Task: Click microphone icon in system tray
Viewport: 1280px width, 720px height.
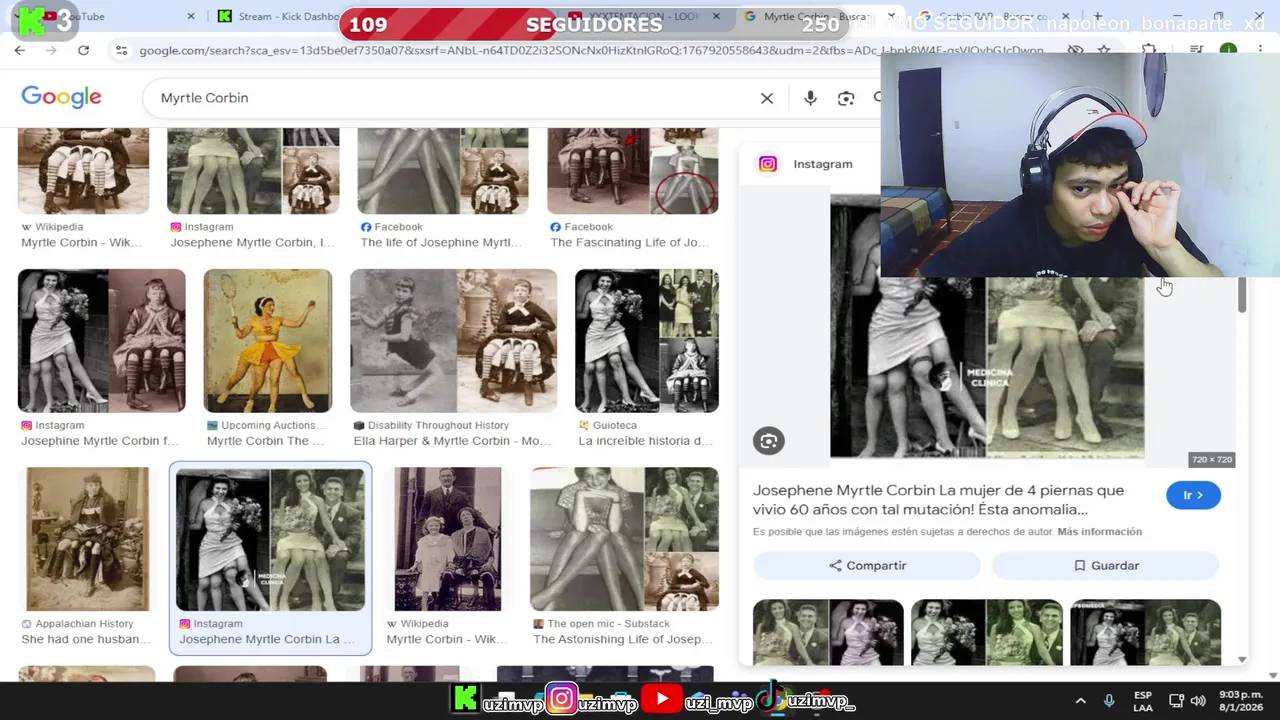Action: point(1109,701)
